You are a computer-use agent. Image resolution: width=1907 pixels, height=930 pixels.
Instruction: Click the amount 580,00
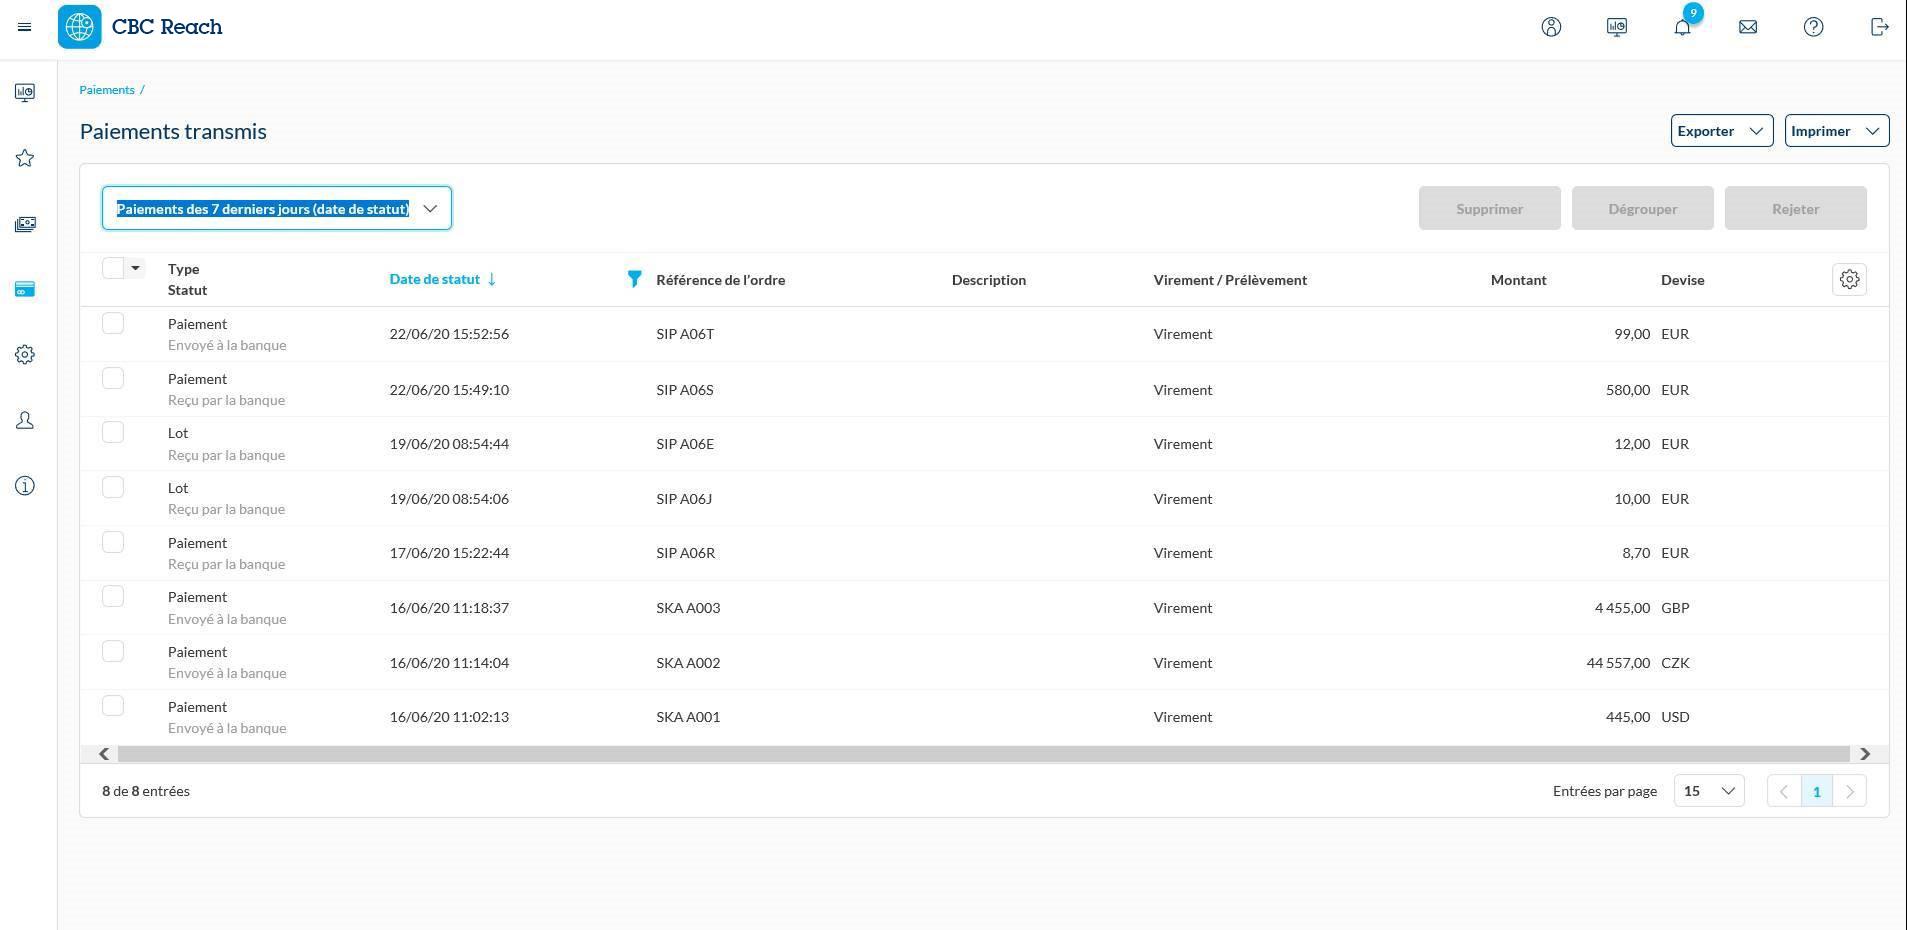tap(1628, 390)
